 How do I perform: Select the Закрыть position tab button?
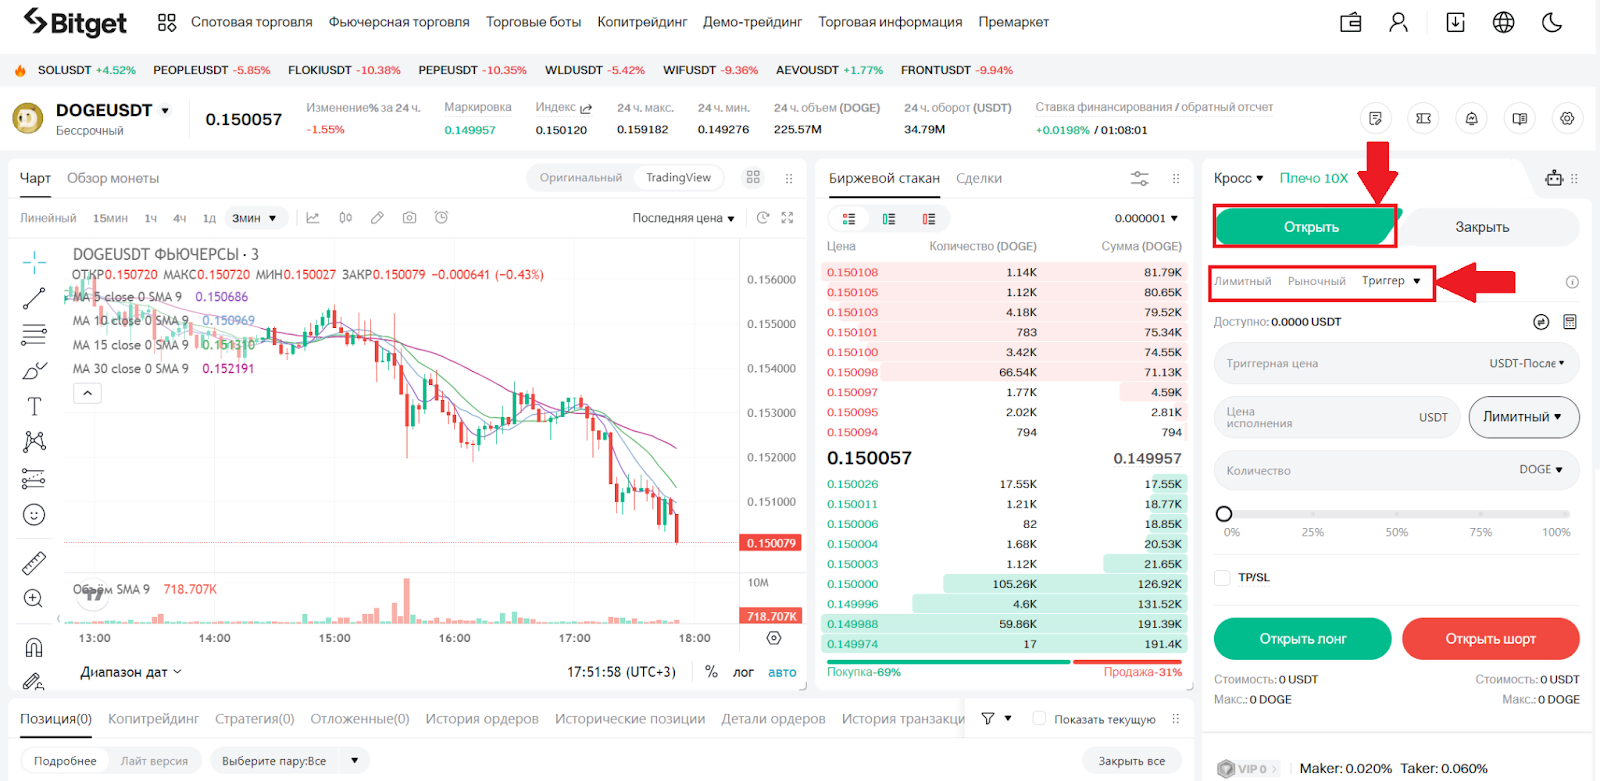[x=1482, y=227]
